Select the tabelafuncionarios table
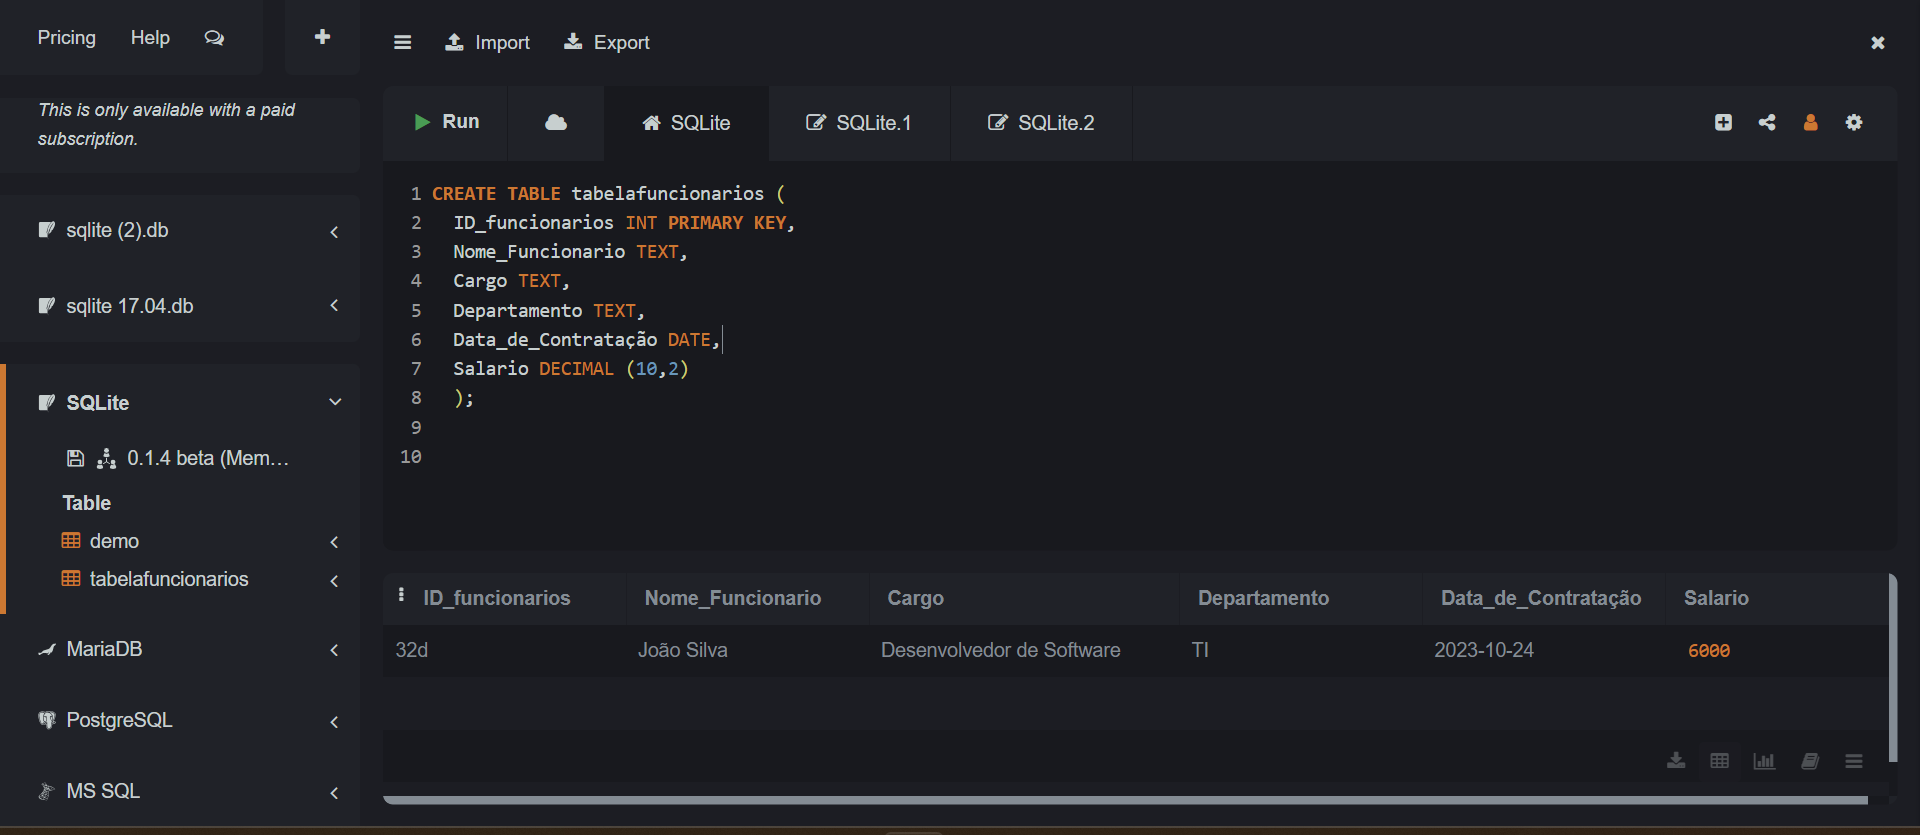1920x835 pixels. (x=169, y=579)
